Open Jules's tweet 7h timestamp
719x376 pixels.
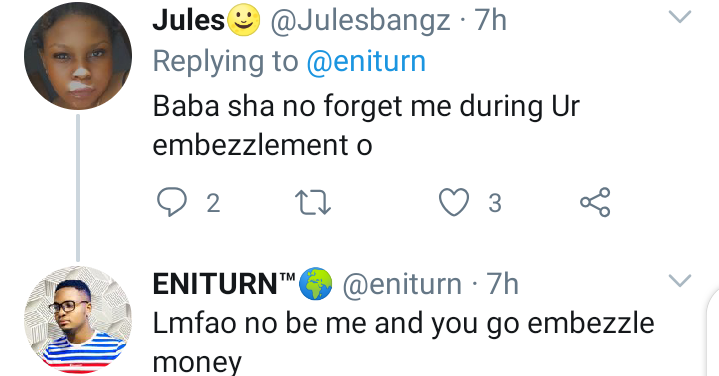[491, 21]
